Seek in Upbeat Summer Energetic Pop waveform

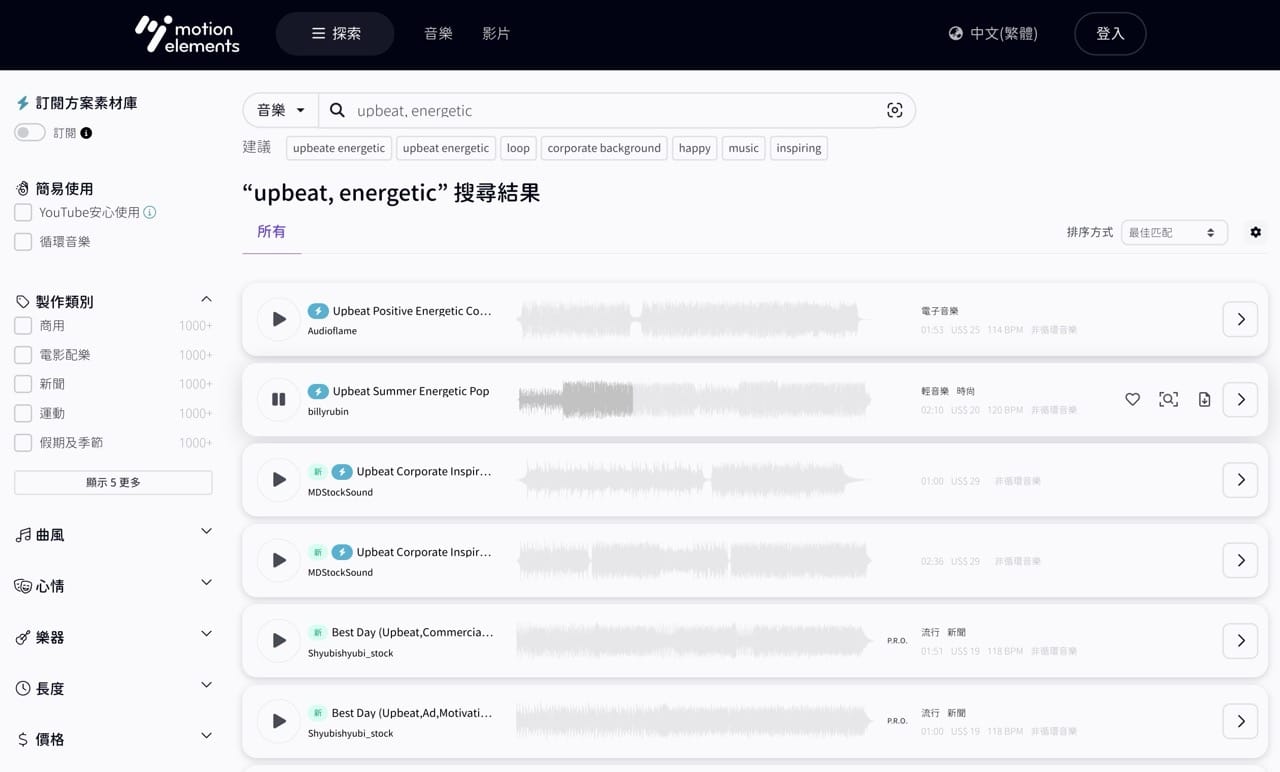(694, 399)
